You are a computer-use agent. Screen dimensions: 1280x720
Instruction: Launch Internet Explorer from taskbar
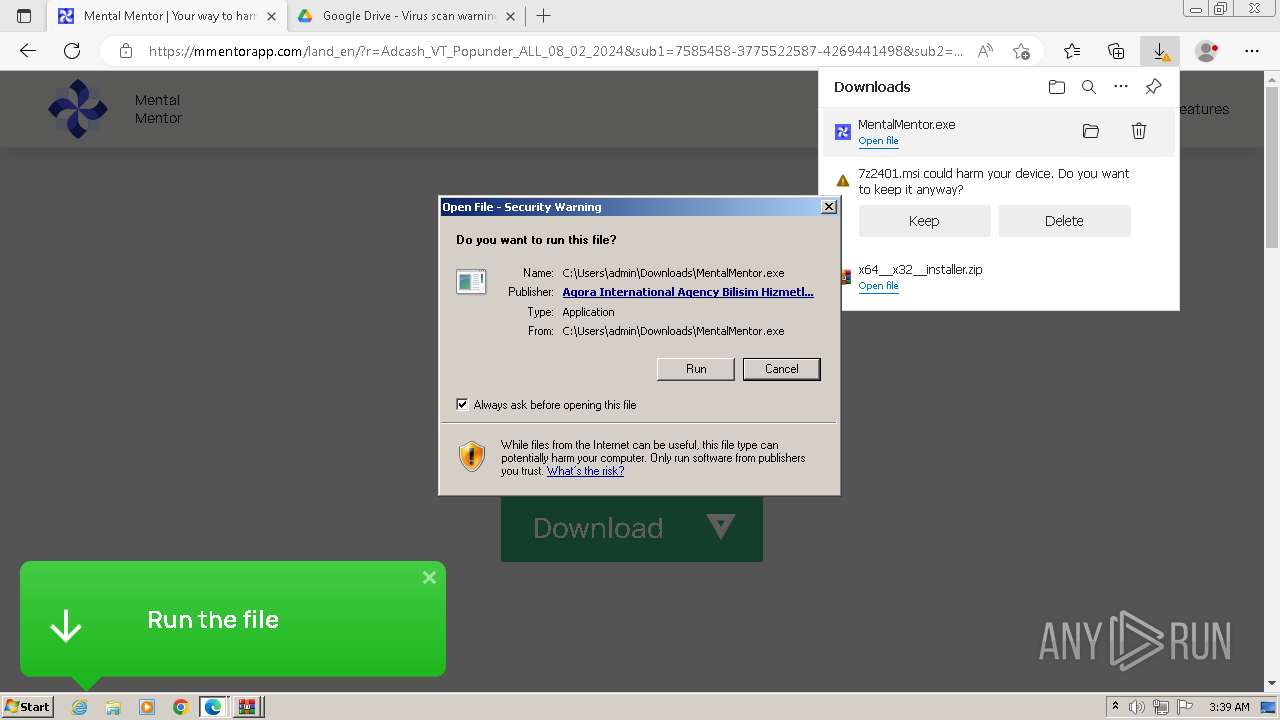[x=80, y=707]
